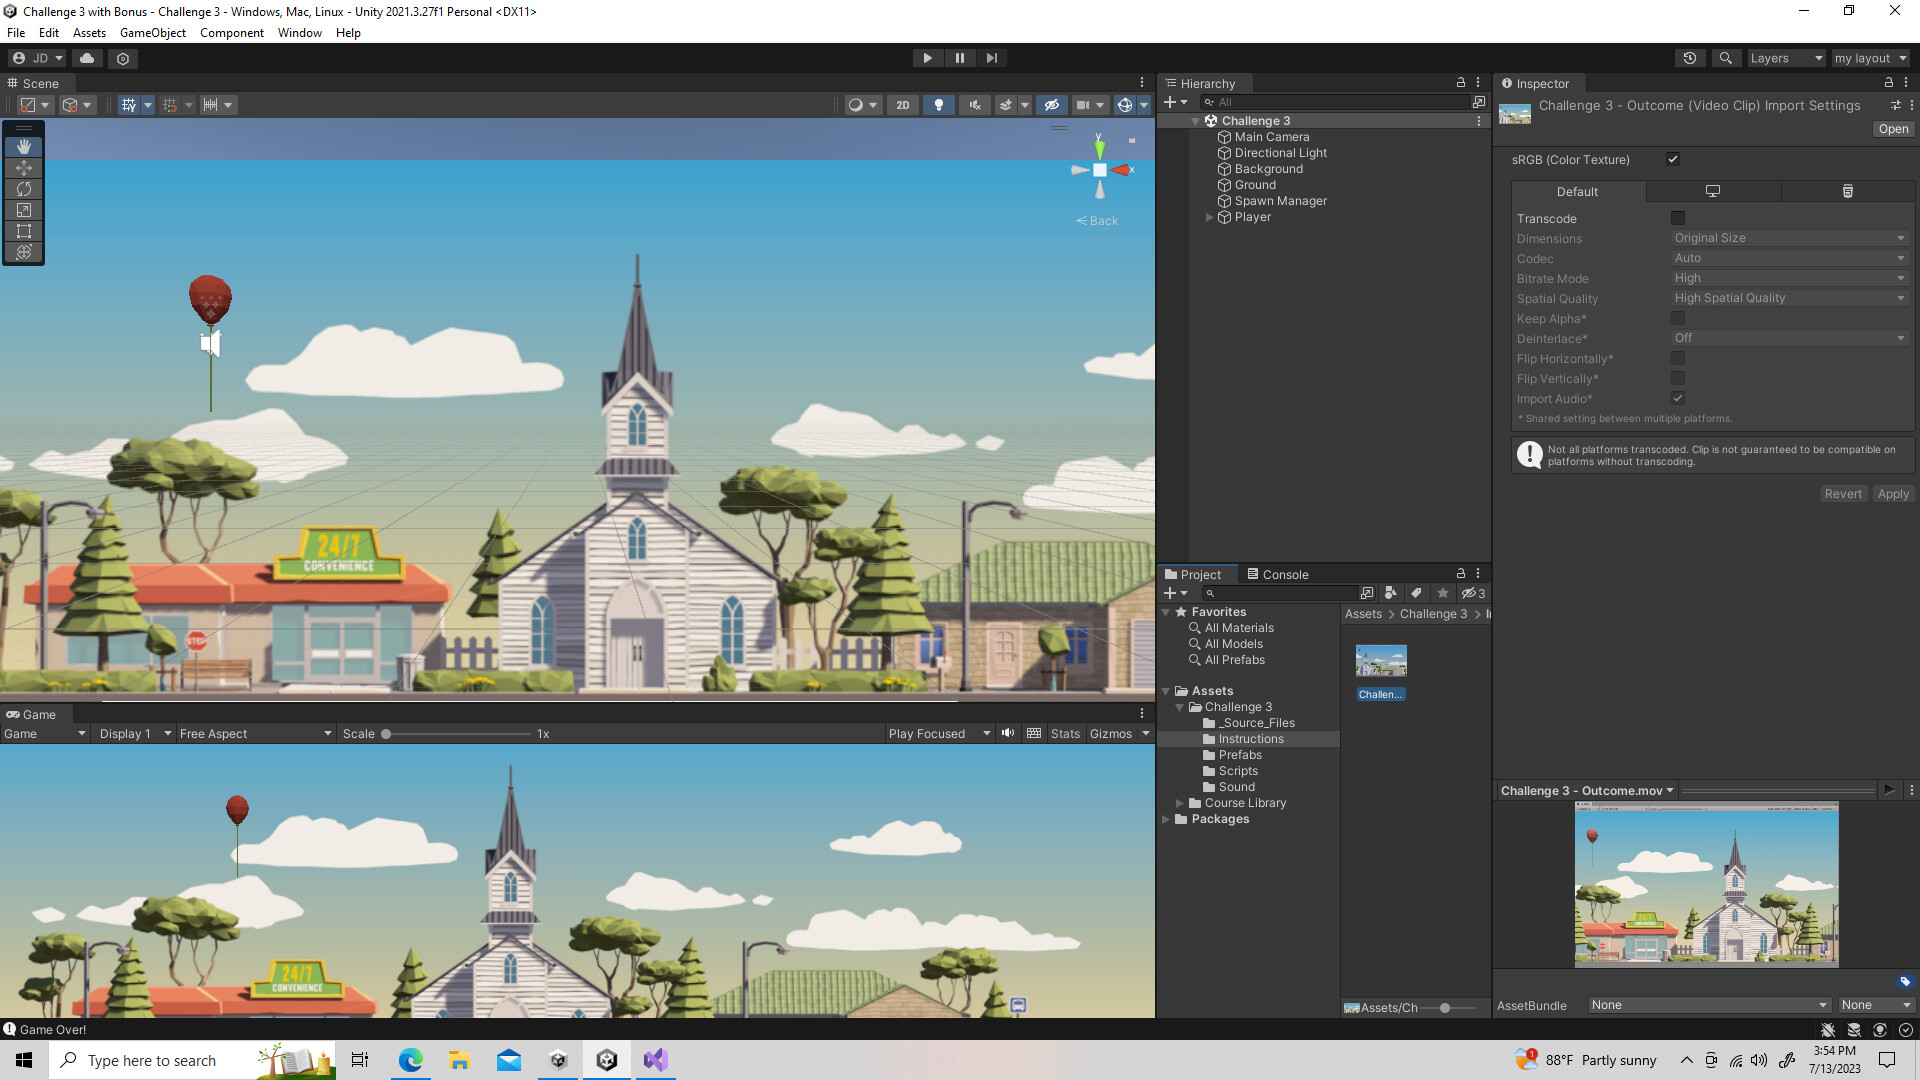Enable the Transcode checkbox

(x=1677, y=218)
